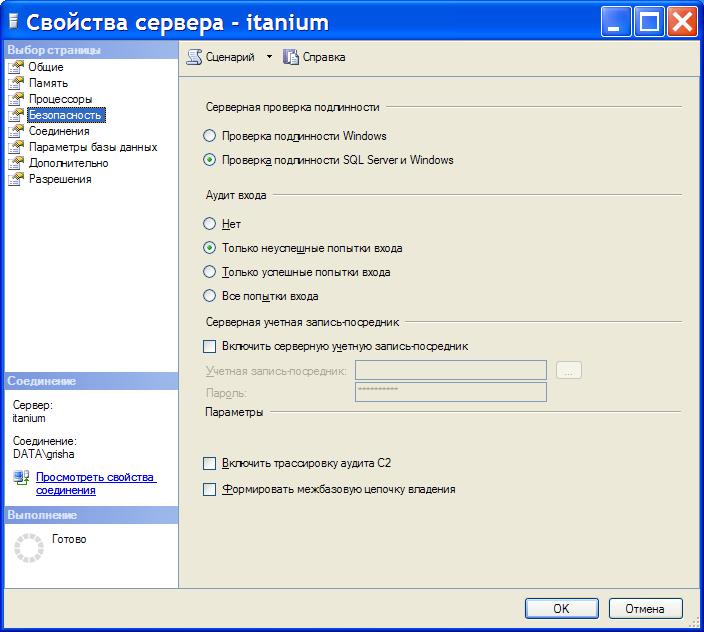Enable Включить серверную учетную запись-посредник checkbox

[x=209, y=347]
